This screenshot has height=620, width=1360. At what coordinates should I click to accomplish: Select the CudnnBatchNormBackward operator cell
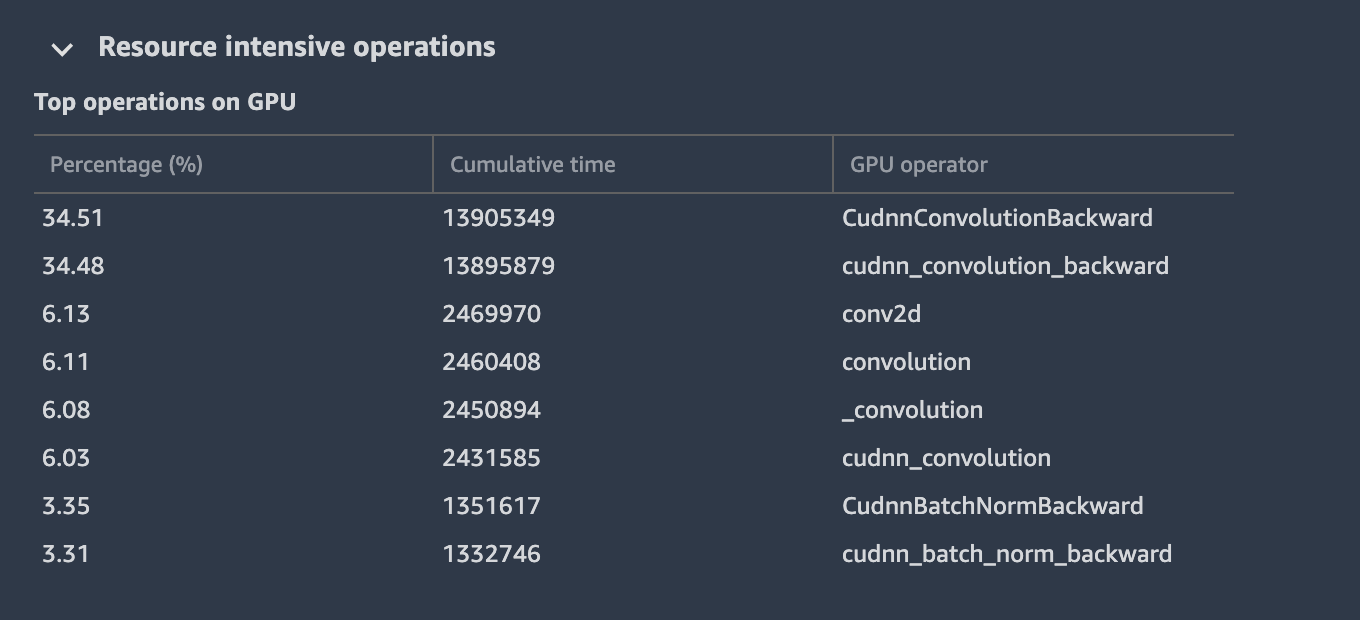[x=992, y=506]
